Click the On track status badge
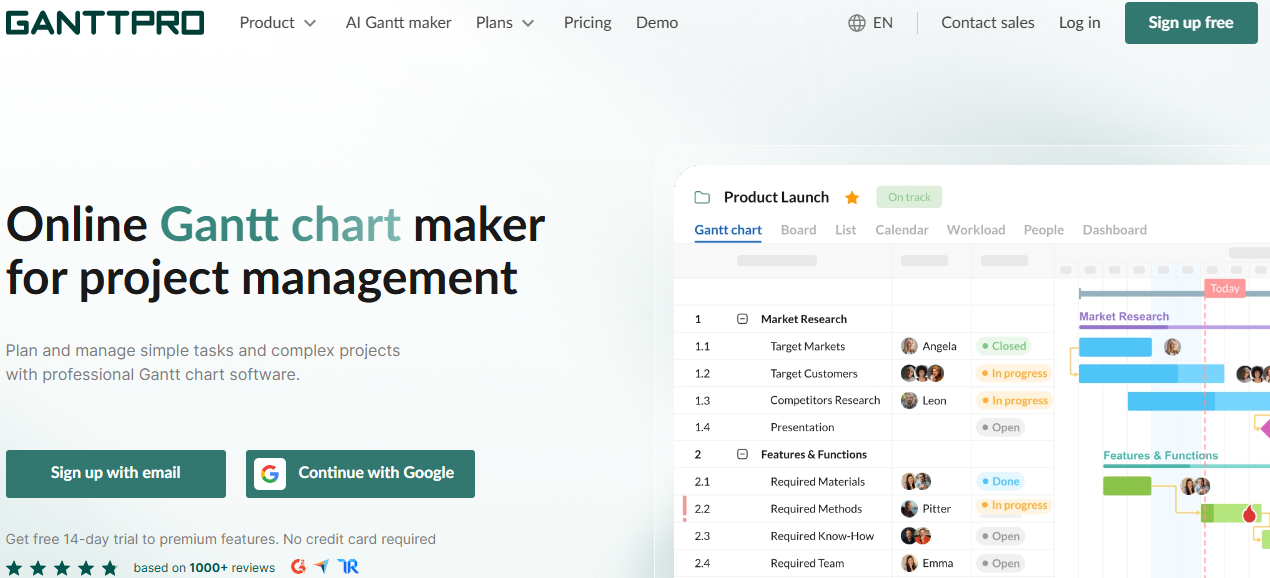Image resolution: width=1270 pixels, height=578 pixels. [909, 197]
